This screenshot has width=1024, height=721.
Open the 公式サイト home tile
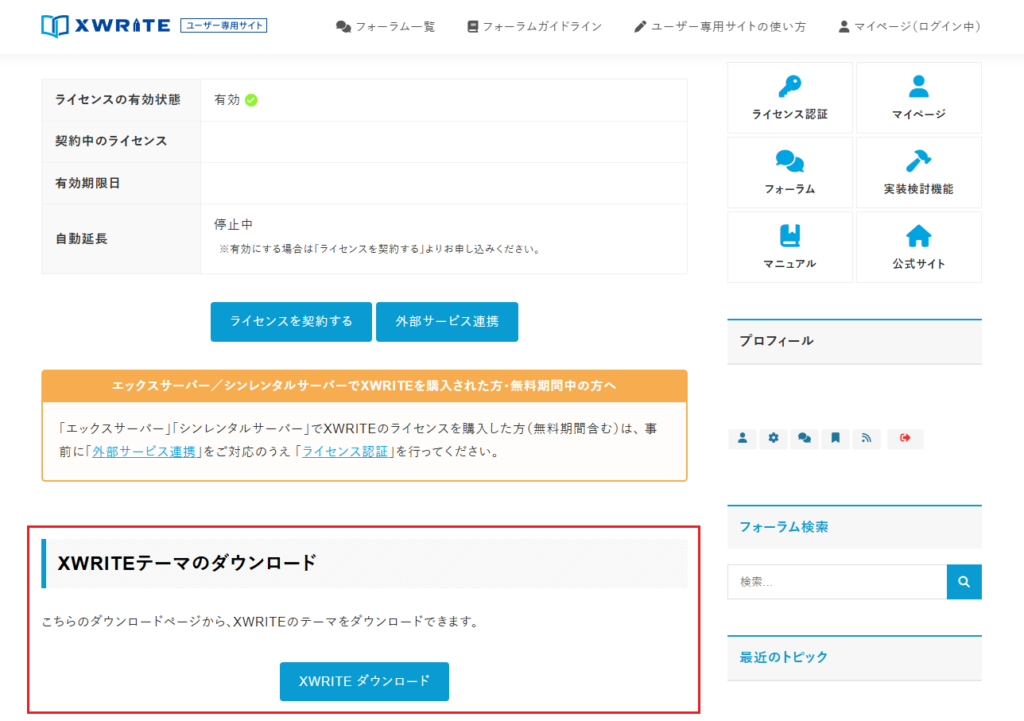click(918, 247)
